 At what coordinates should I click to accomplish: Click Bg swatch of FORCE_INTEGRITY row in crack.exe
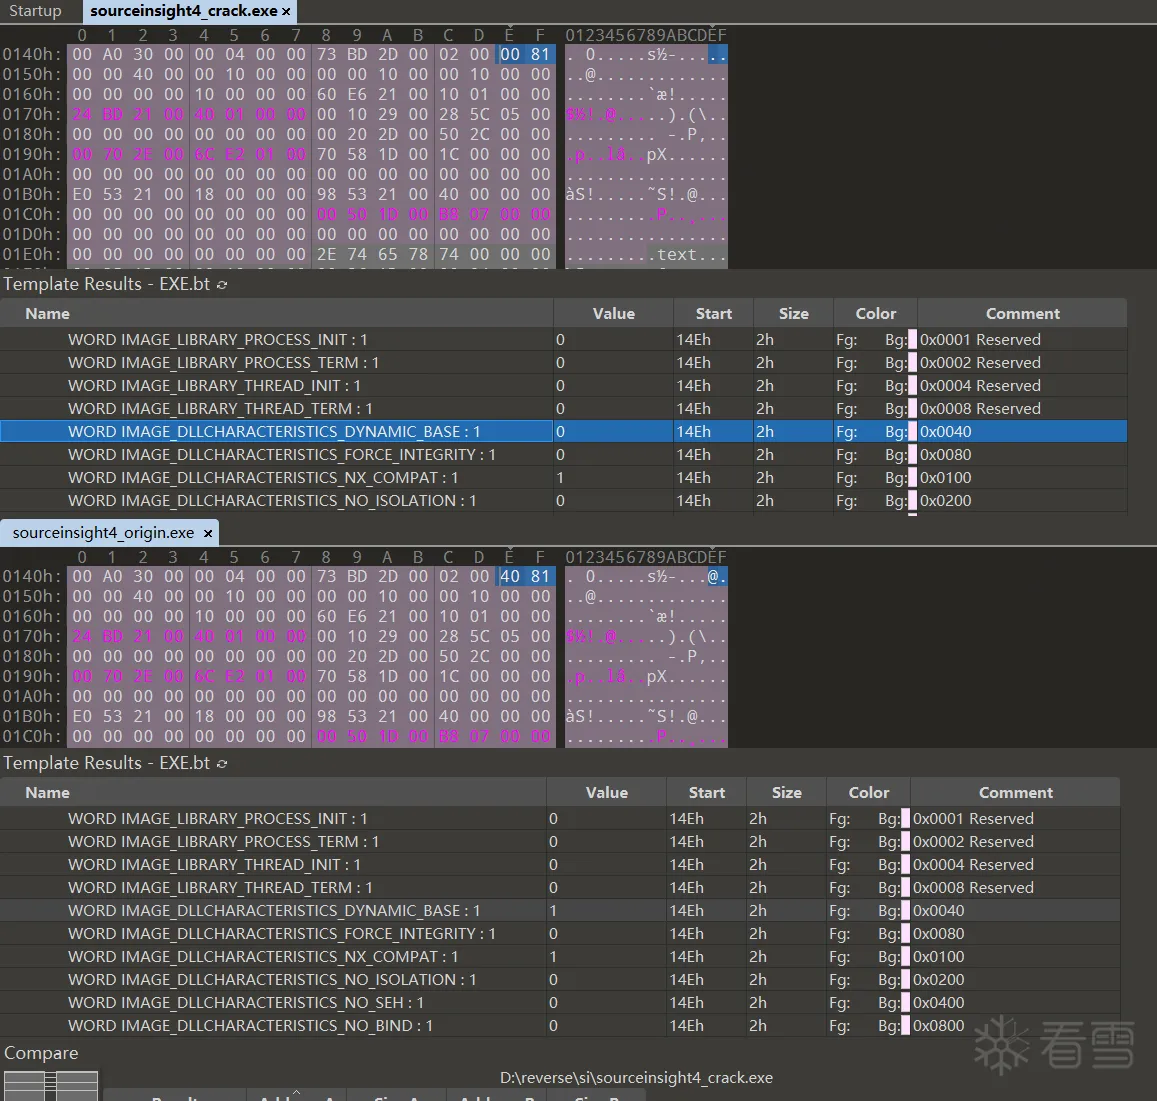click(912, 455)
